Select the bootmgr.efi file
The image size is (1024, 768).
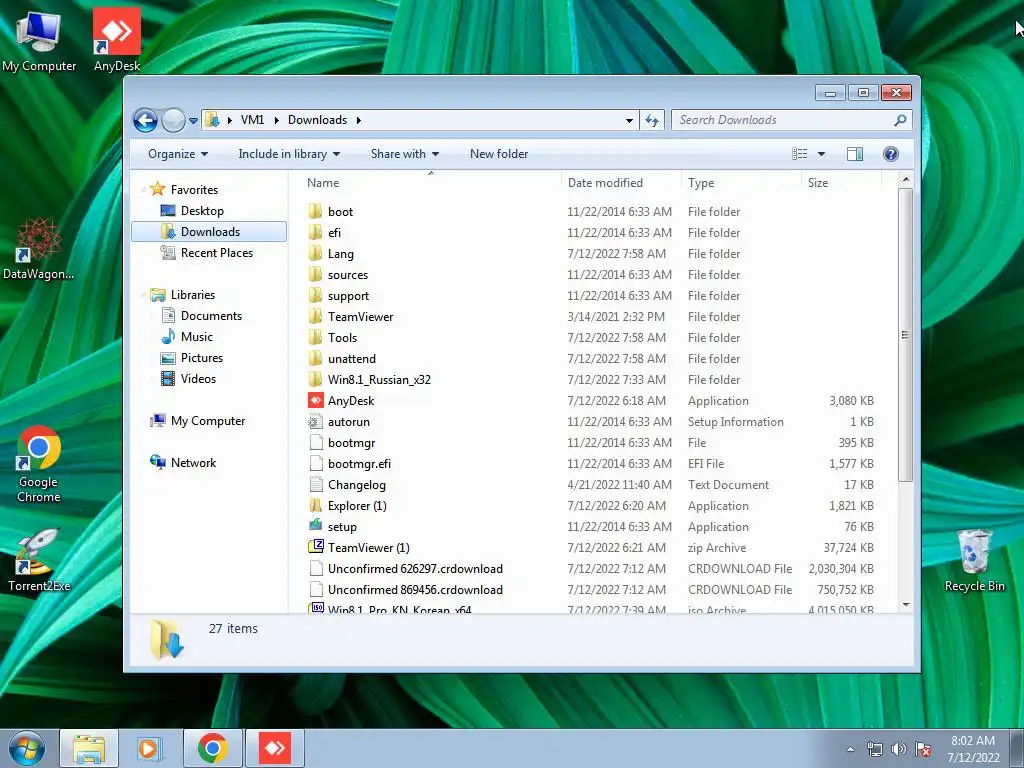pyautogui.click(x=359, y=464)
